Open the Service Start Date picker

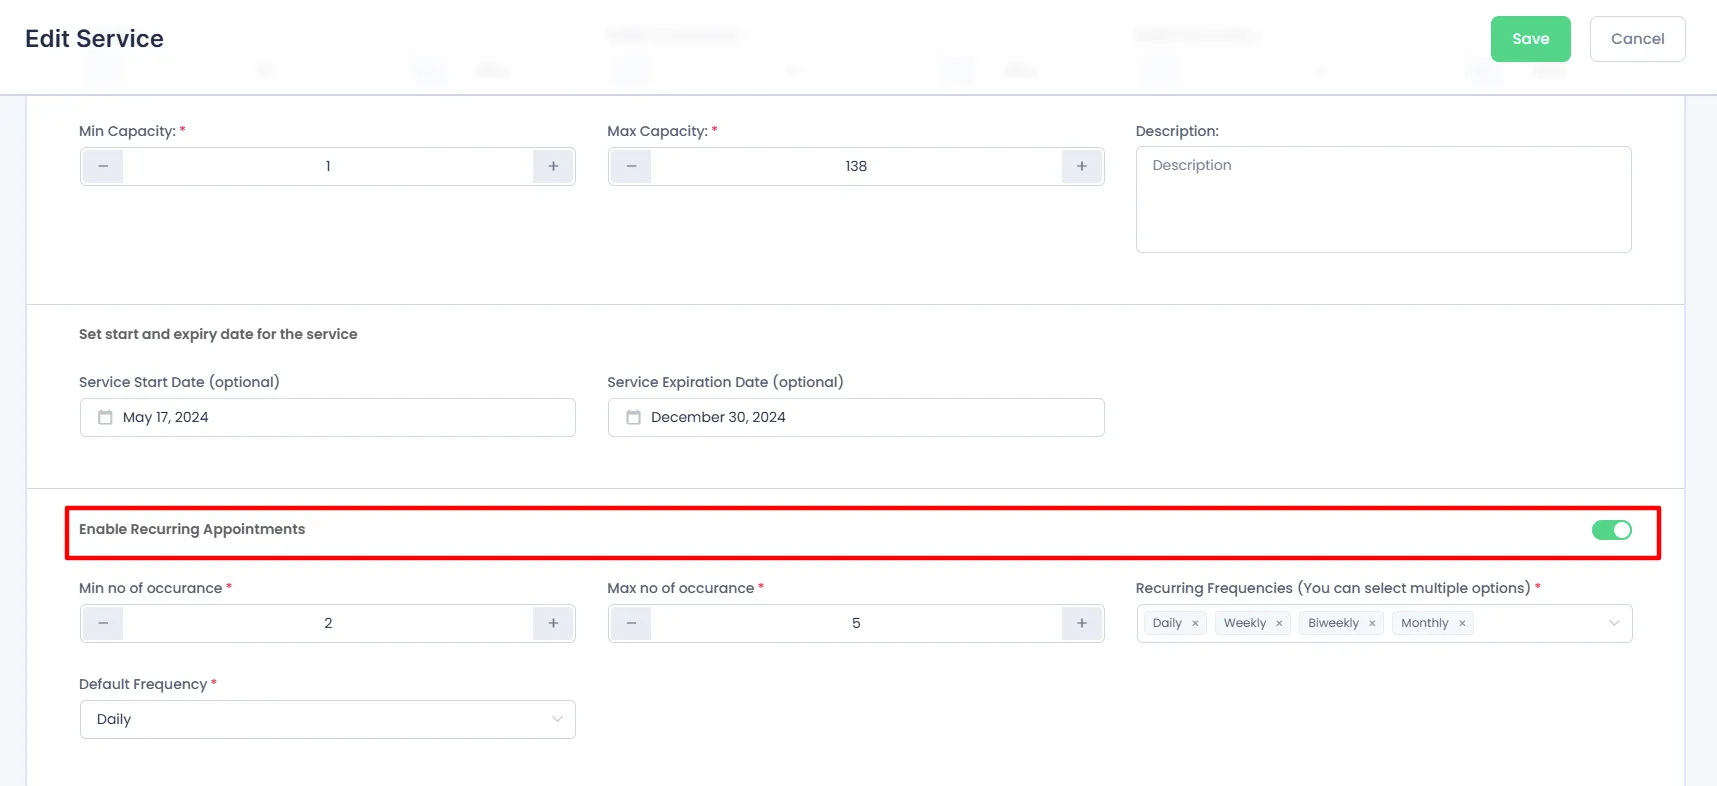point(328,417)
